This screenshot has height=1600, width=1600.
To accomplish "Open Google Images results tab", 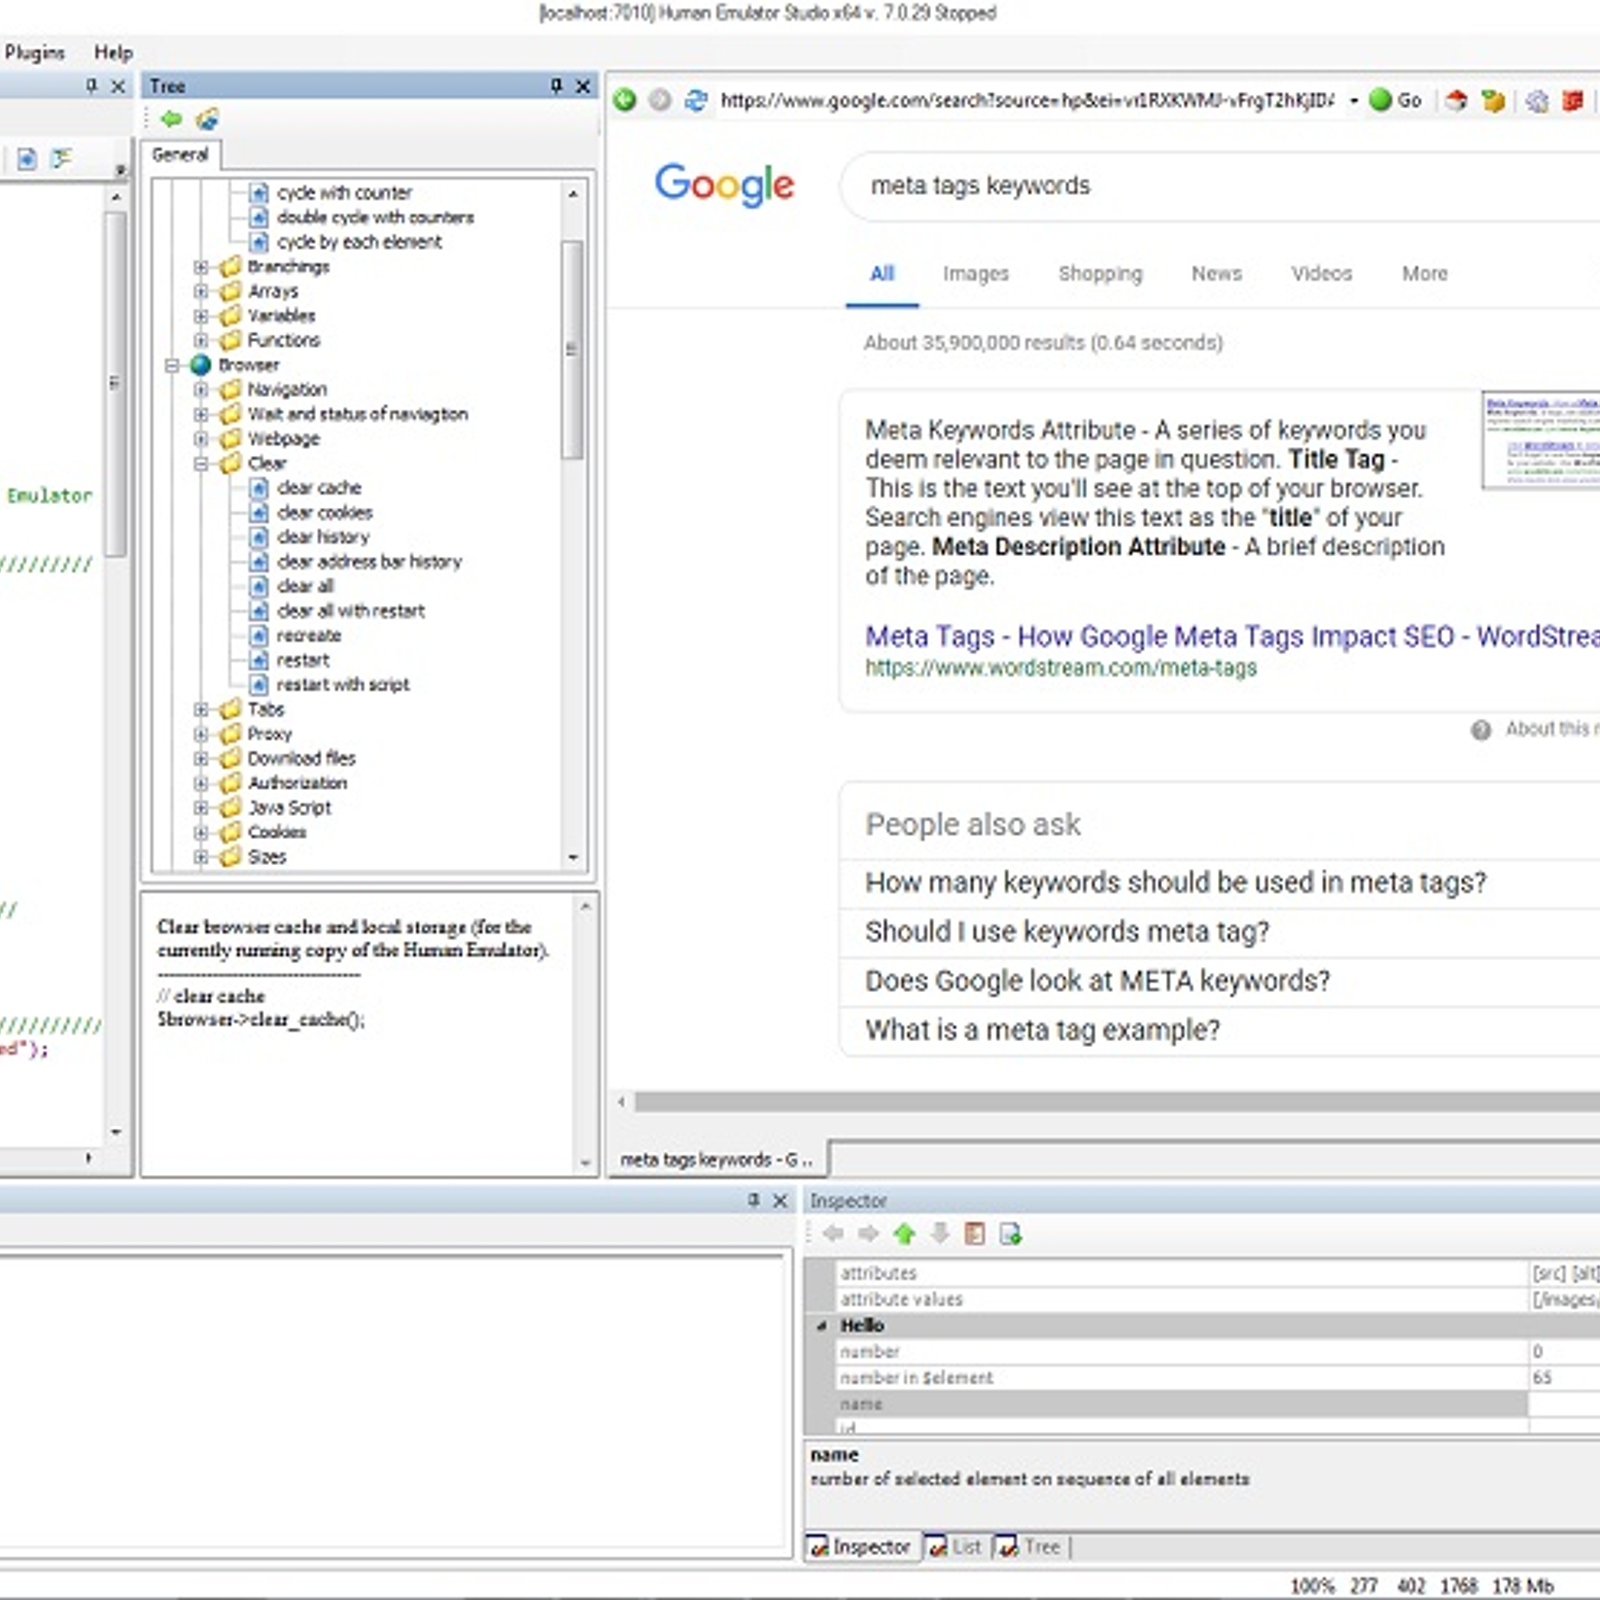I will (975, 273).
